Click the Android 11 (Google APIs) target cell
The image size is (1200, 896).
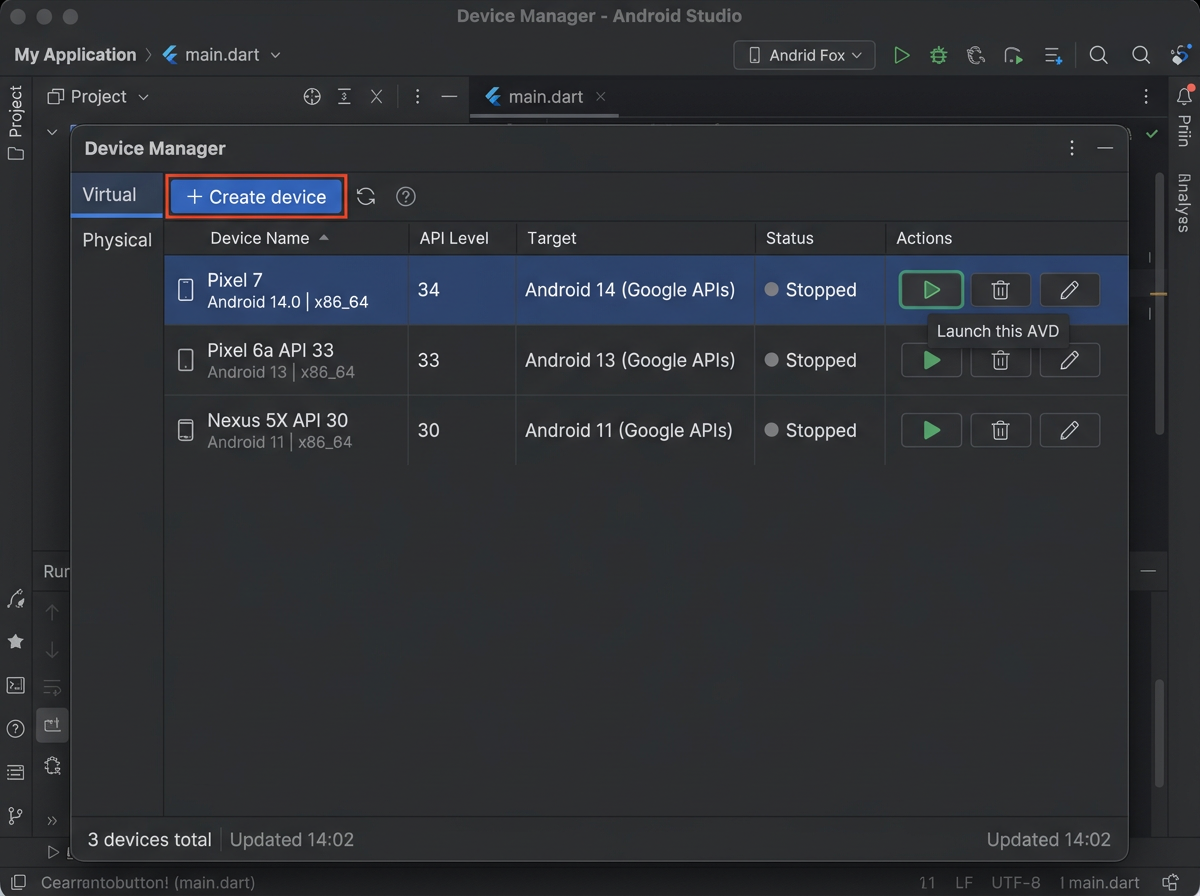[x=629, y=430]
